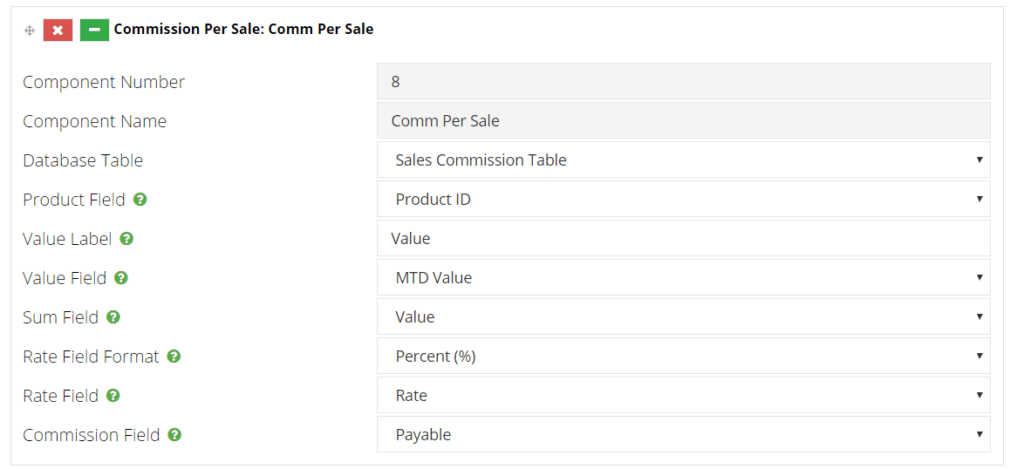Click the help icon next to Commission Field

tap(174, 434)
